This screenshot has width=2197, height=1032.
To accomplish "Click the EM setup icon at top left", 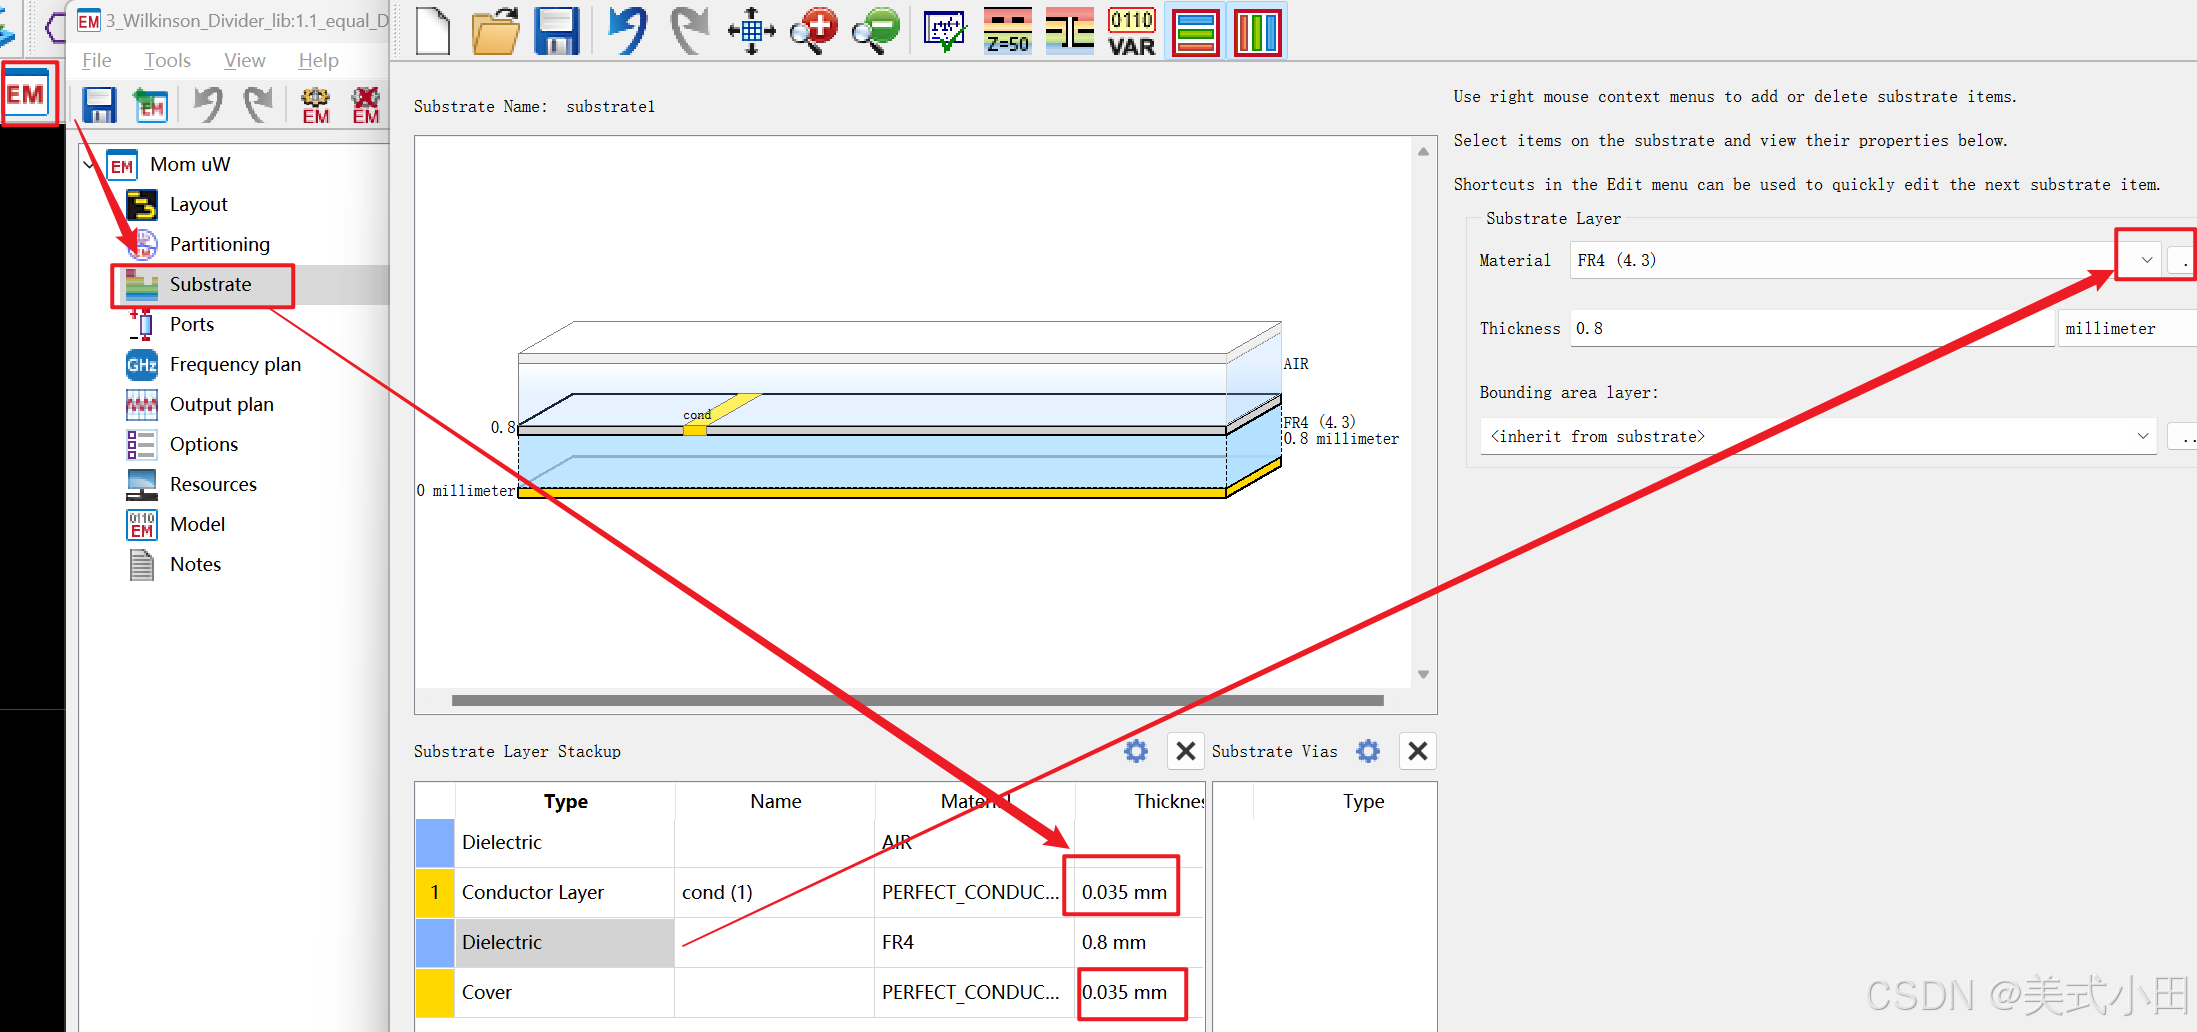I will (27, 94).
